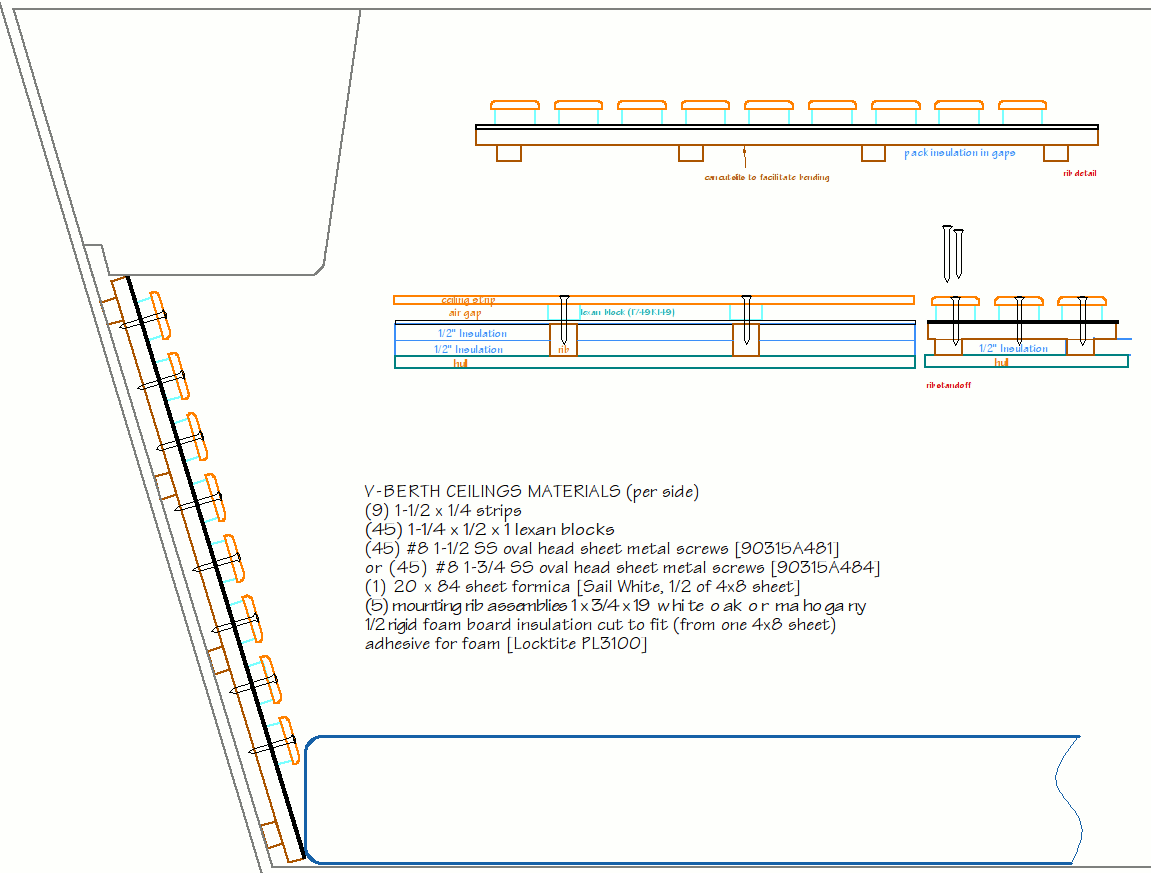Click the sheet formica Sail White line
Image resolution: width=1151 pixels, height=873 pixels.
point(582,587)
